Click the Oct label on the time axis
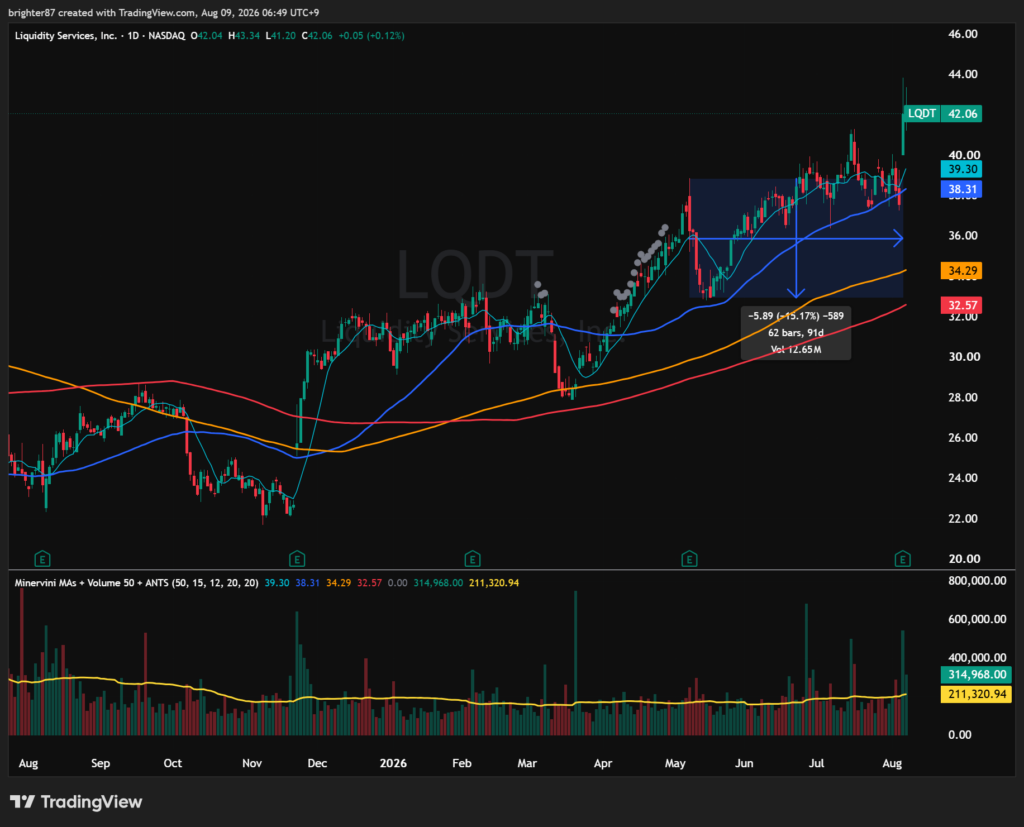This screenshot has height=827, width=1024. 172,763
